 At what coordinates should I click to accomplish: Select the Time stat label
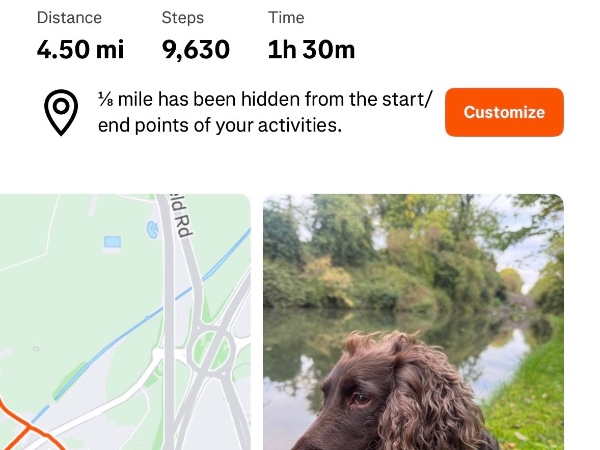(286, 18)
